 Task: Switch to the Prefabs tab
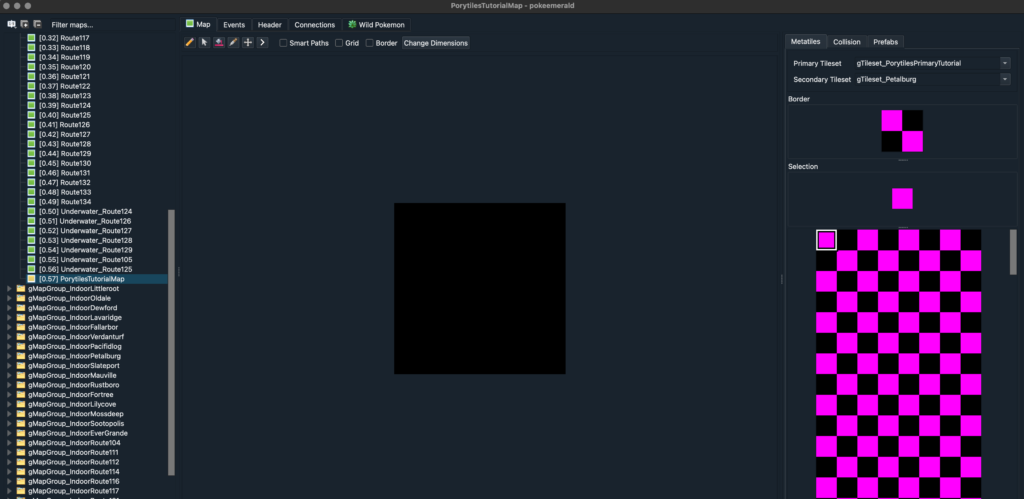coord(886,42)
